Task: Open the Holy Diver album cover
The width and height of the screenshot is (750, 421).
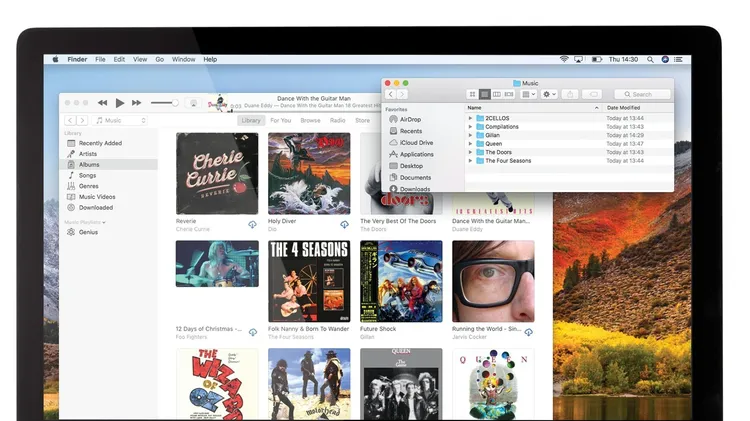Action: click(x=309, y=174)
